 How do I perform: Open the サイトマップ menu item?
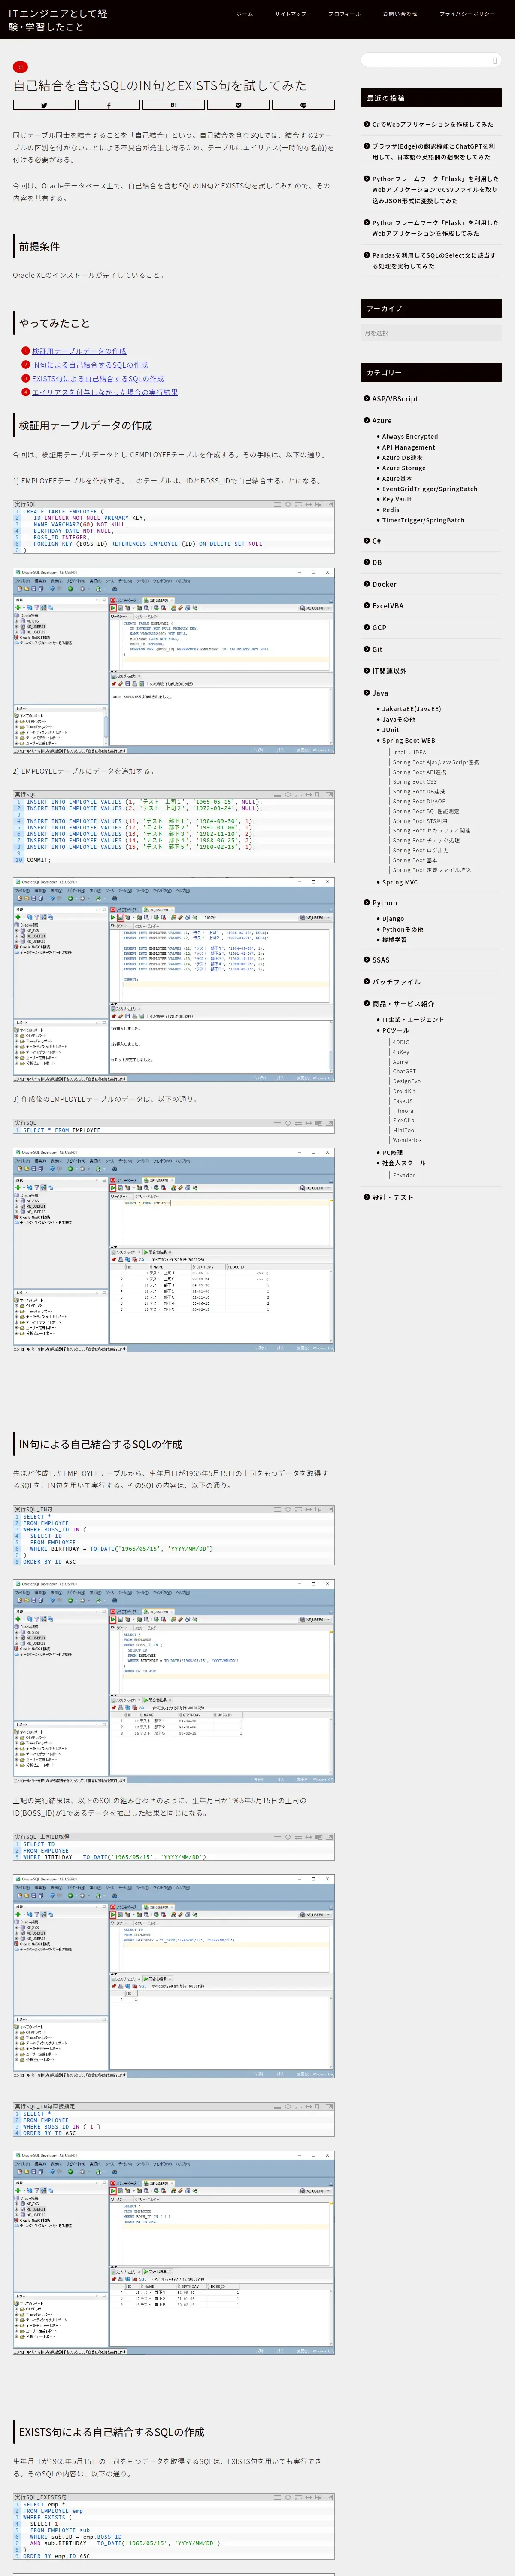[291, 14]
